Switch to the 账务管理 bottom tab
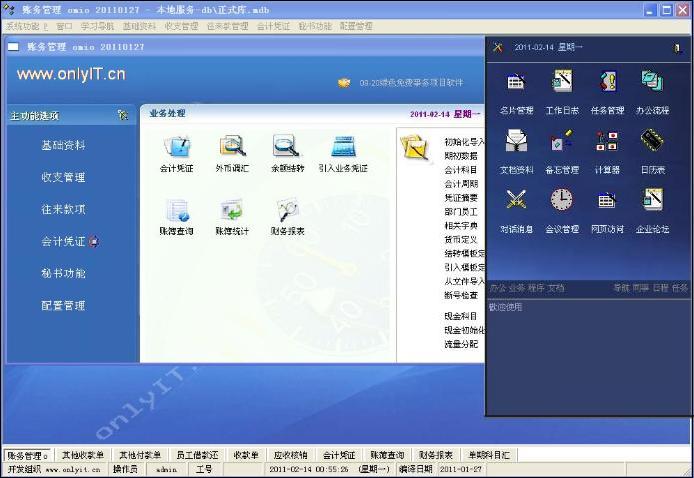 point(27,455)
